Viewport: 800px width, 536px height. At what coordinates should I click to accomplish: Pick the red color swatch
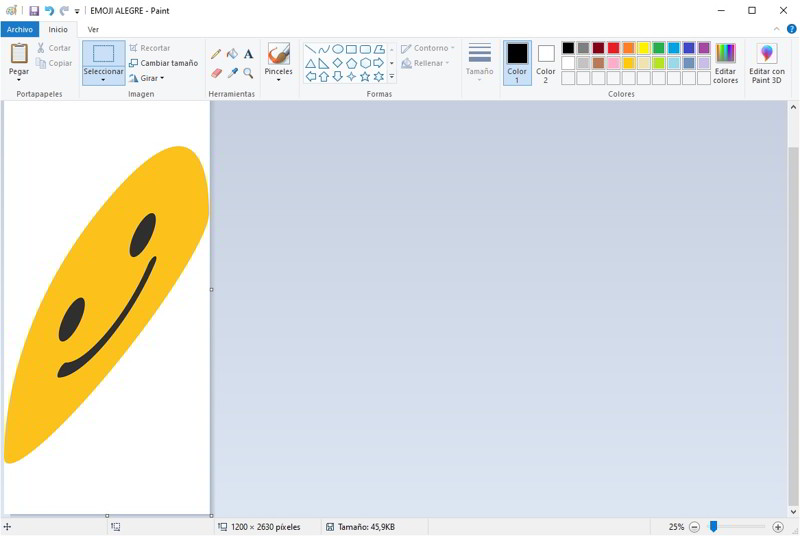click(613, 48)
